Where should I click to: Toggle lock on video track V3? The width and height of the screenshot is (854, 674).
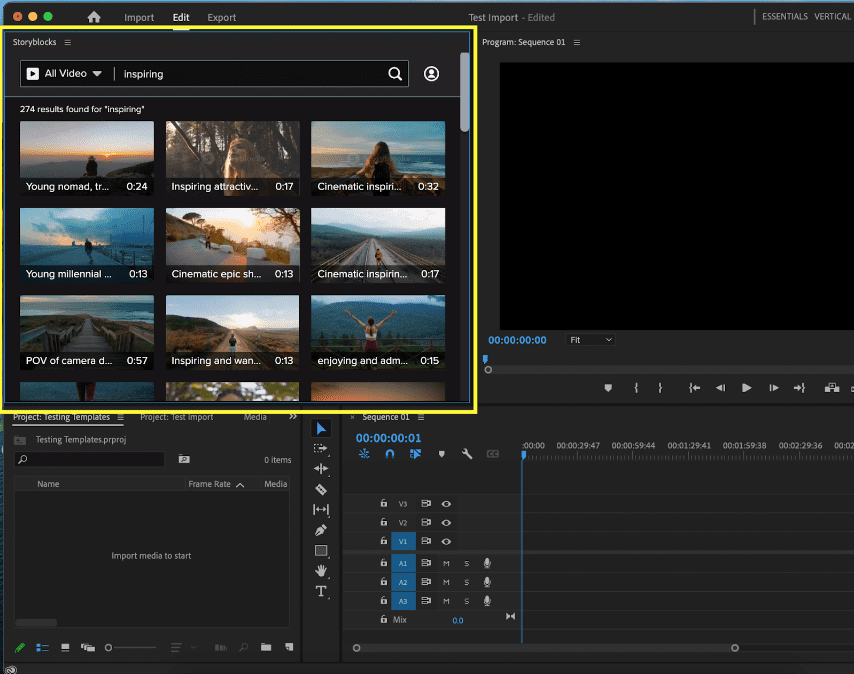383,504
